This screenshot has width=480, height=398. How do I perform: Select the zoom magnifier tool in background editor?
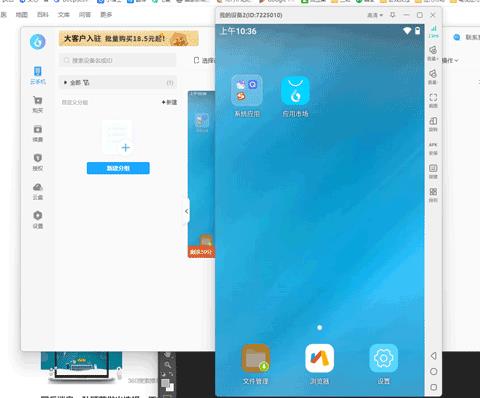click(x=167, y=364)
